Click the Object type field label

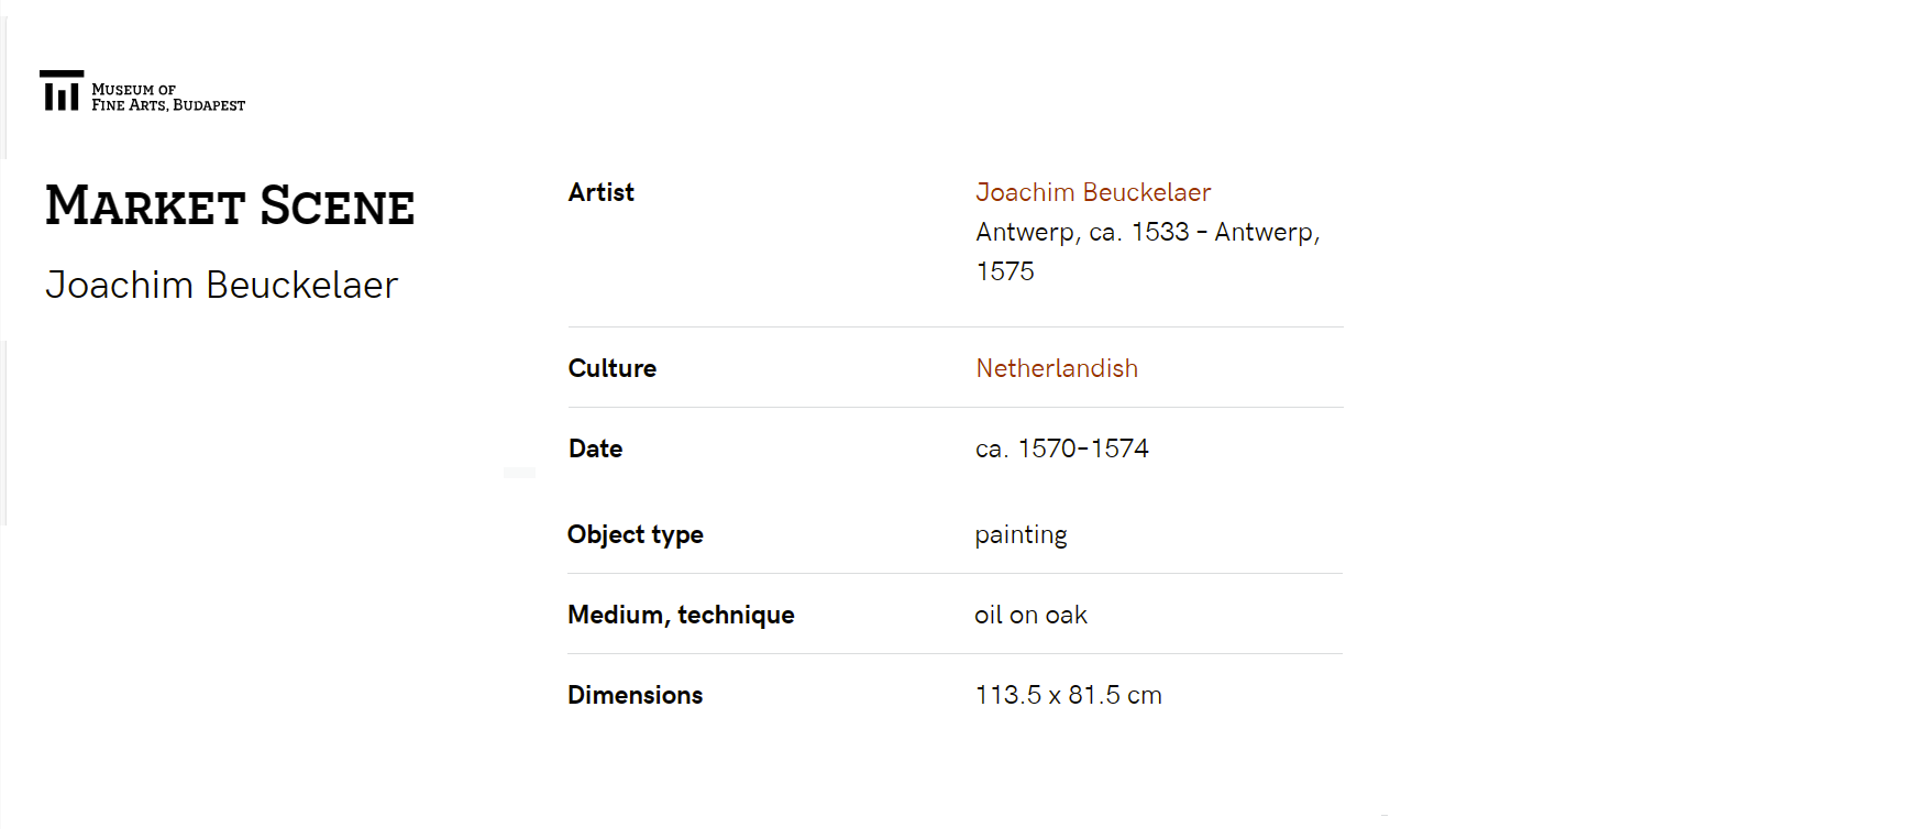635,534
